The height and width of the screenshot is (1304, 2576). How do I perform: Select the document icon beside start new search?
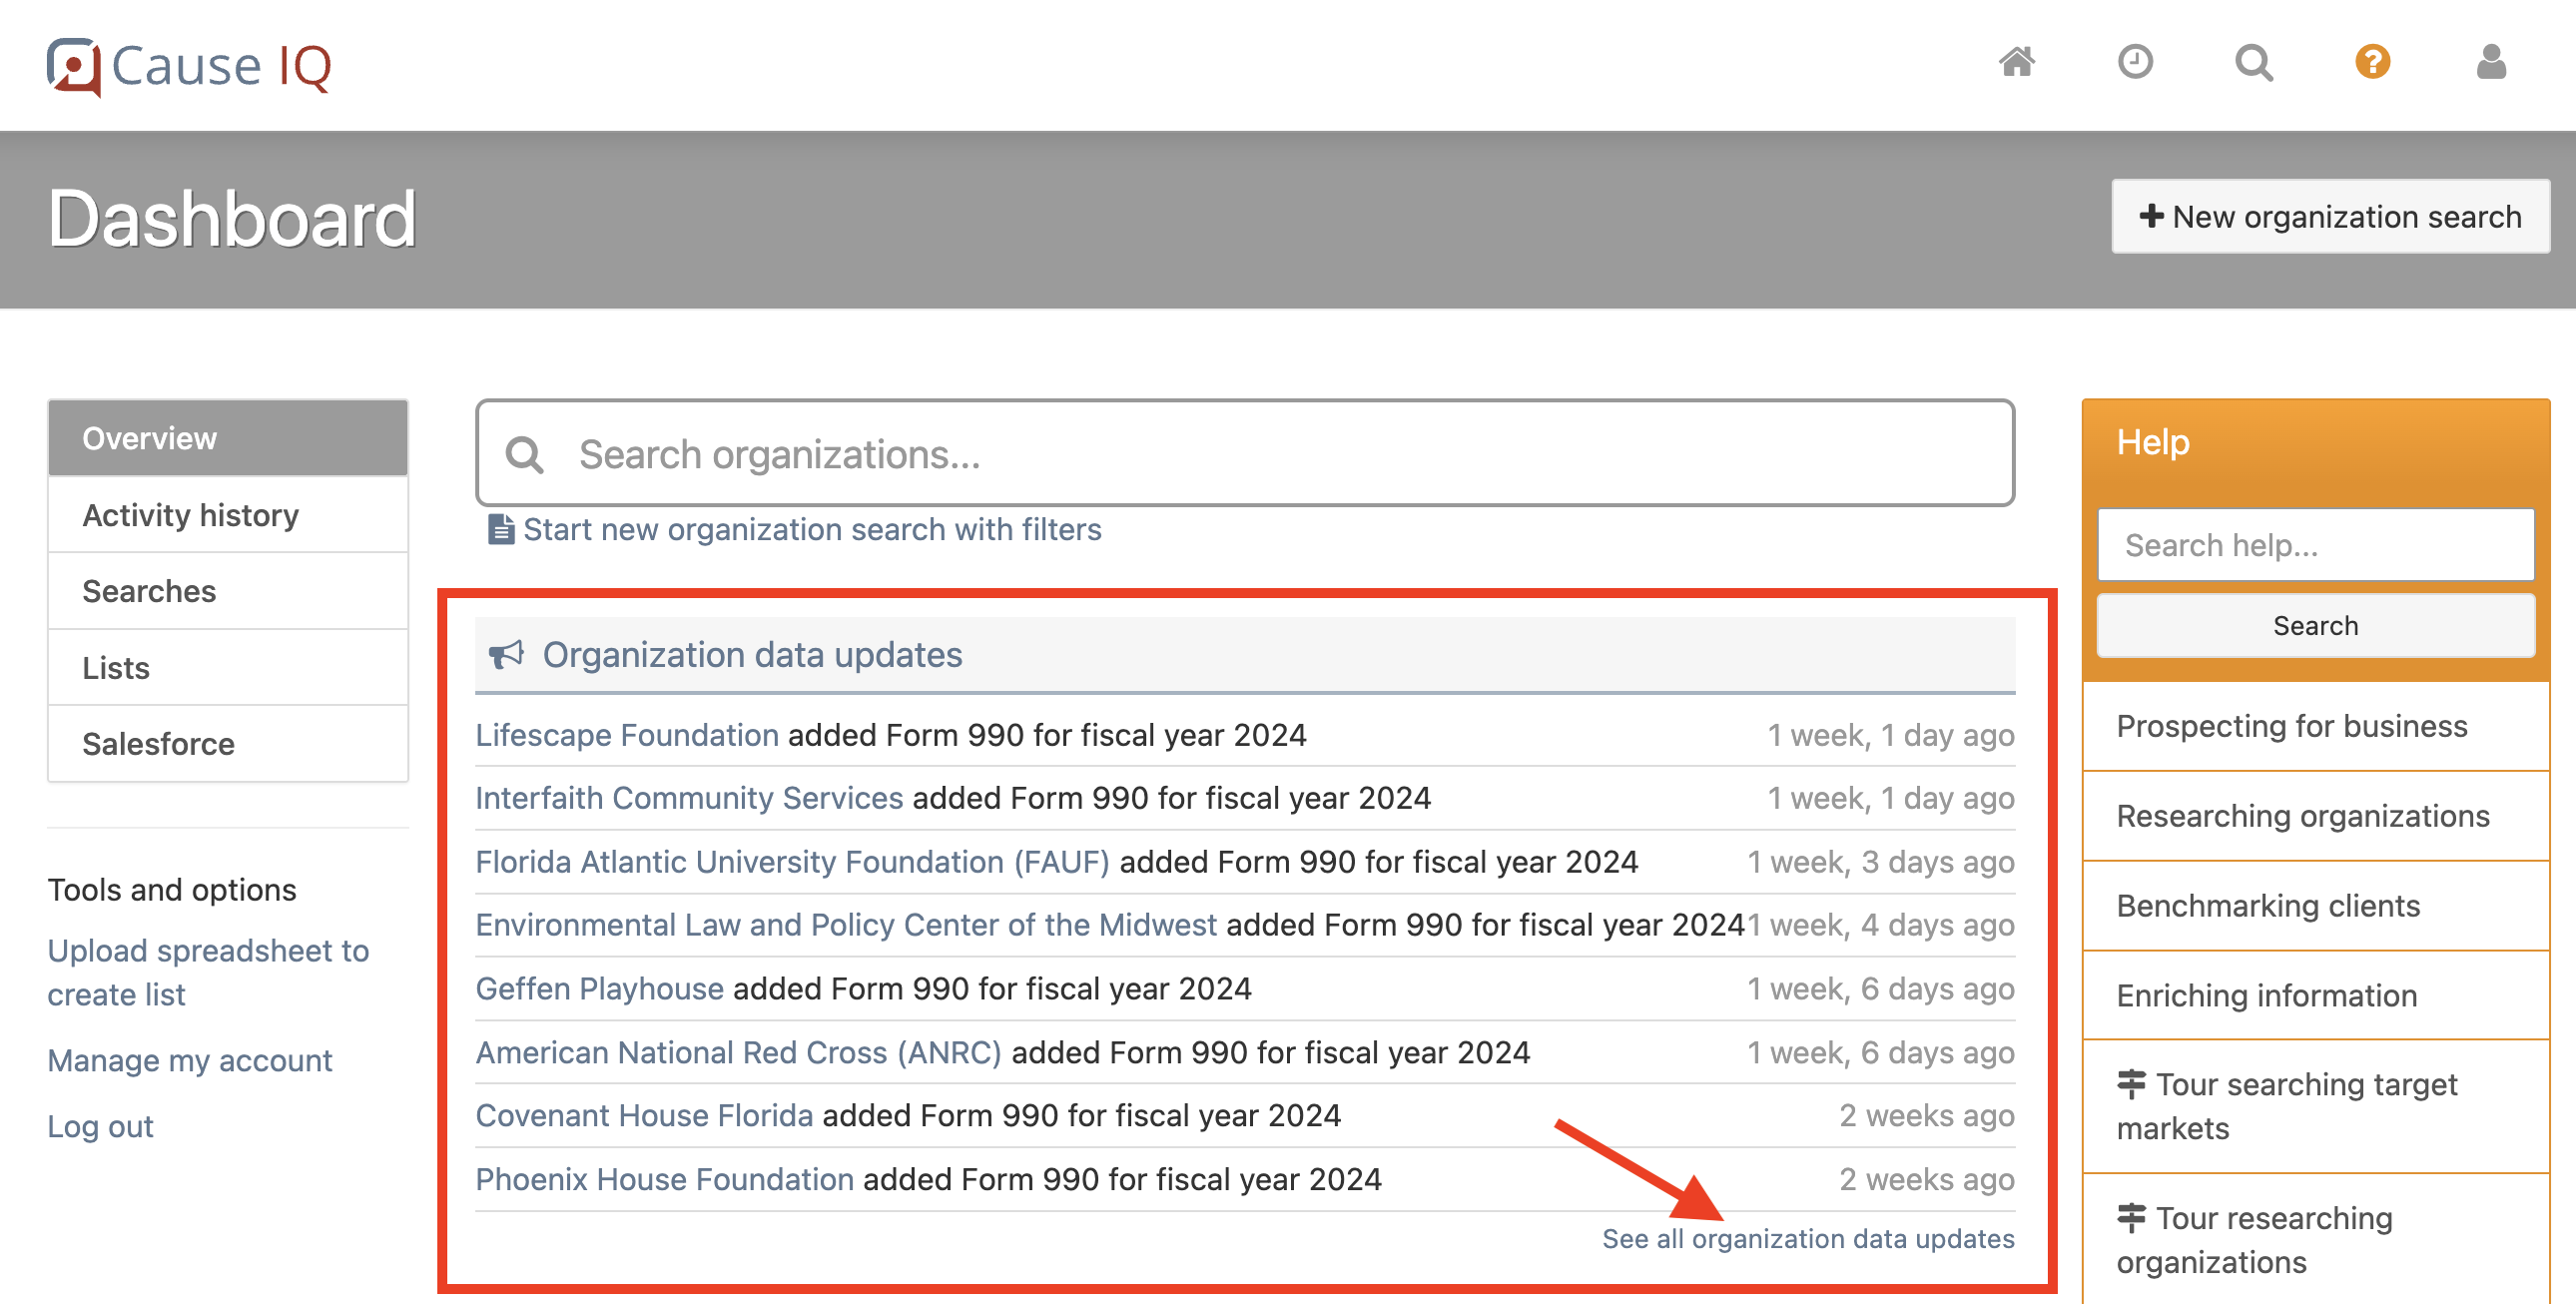click(x=500, y=529)
